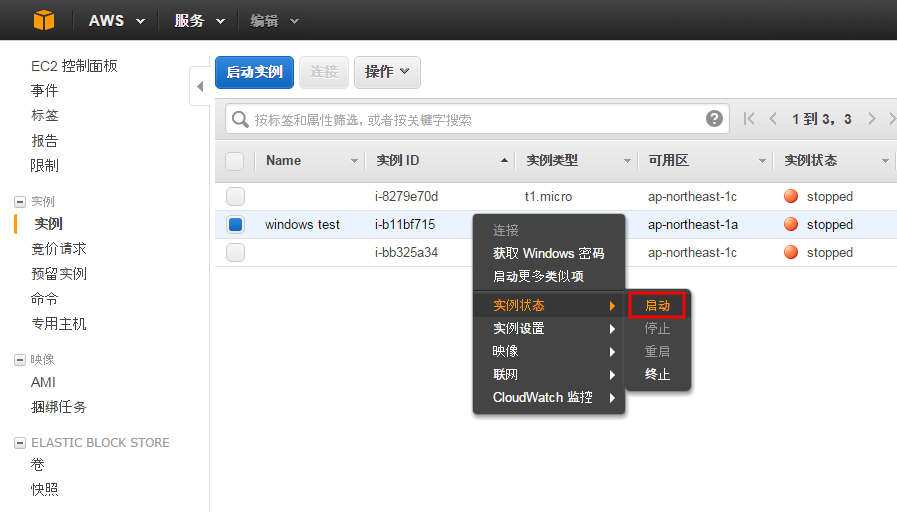Go to next page of results
Image resolution: width=897 pixels, height=512 pixels.
click(871, 119)
